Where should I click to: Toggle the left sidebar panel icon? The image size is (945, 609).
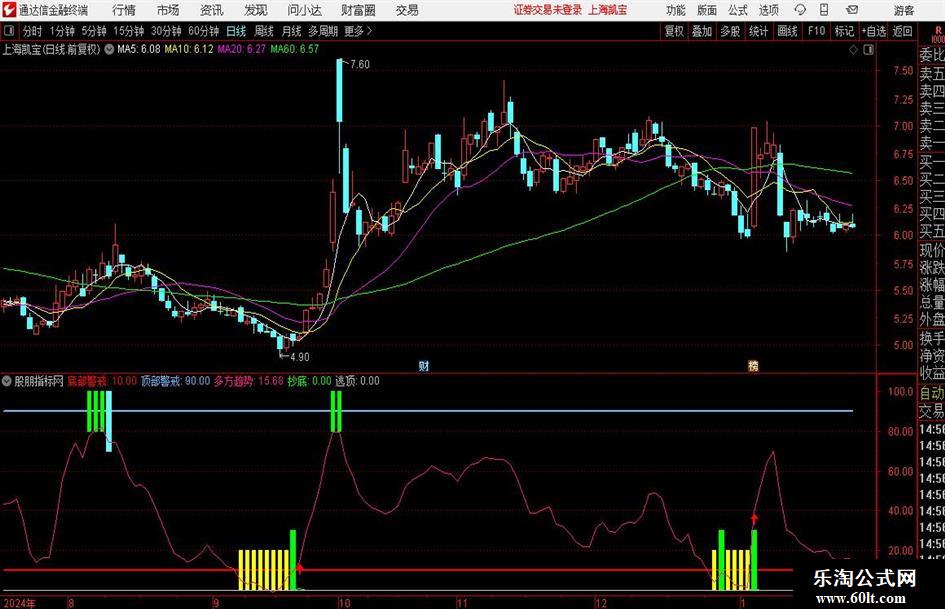click(8, 31)
